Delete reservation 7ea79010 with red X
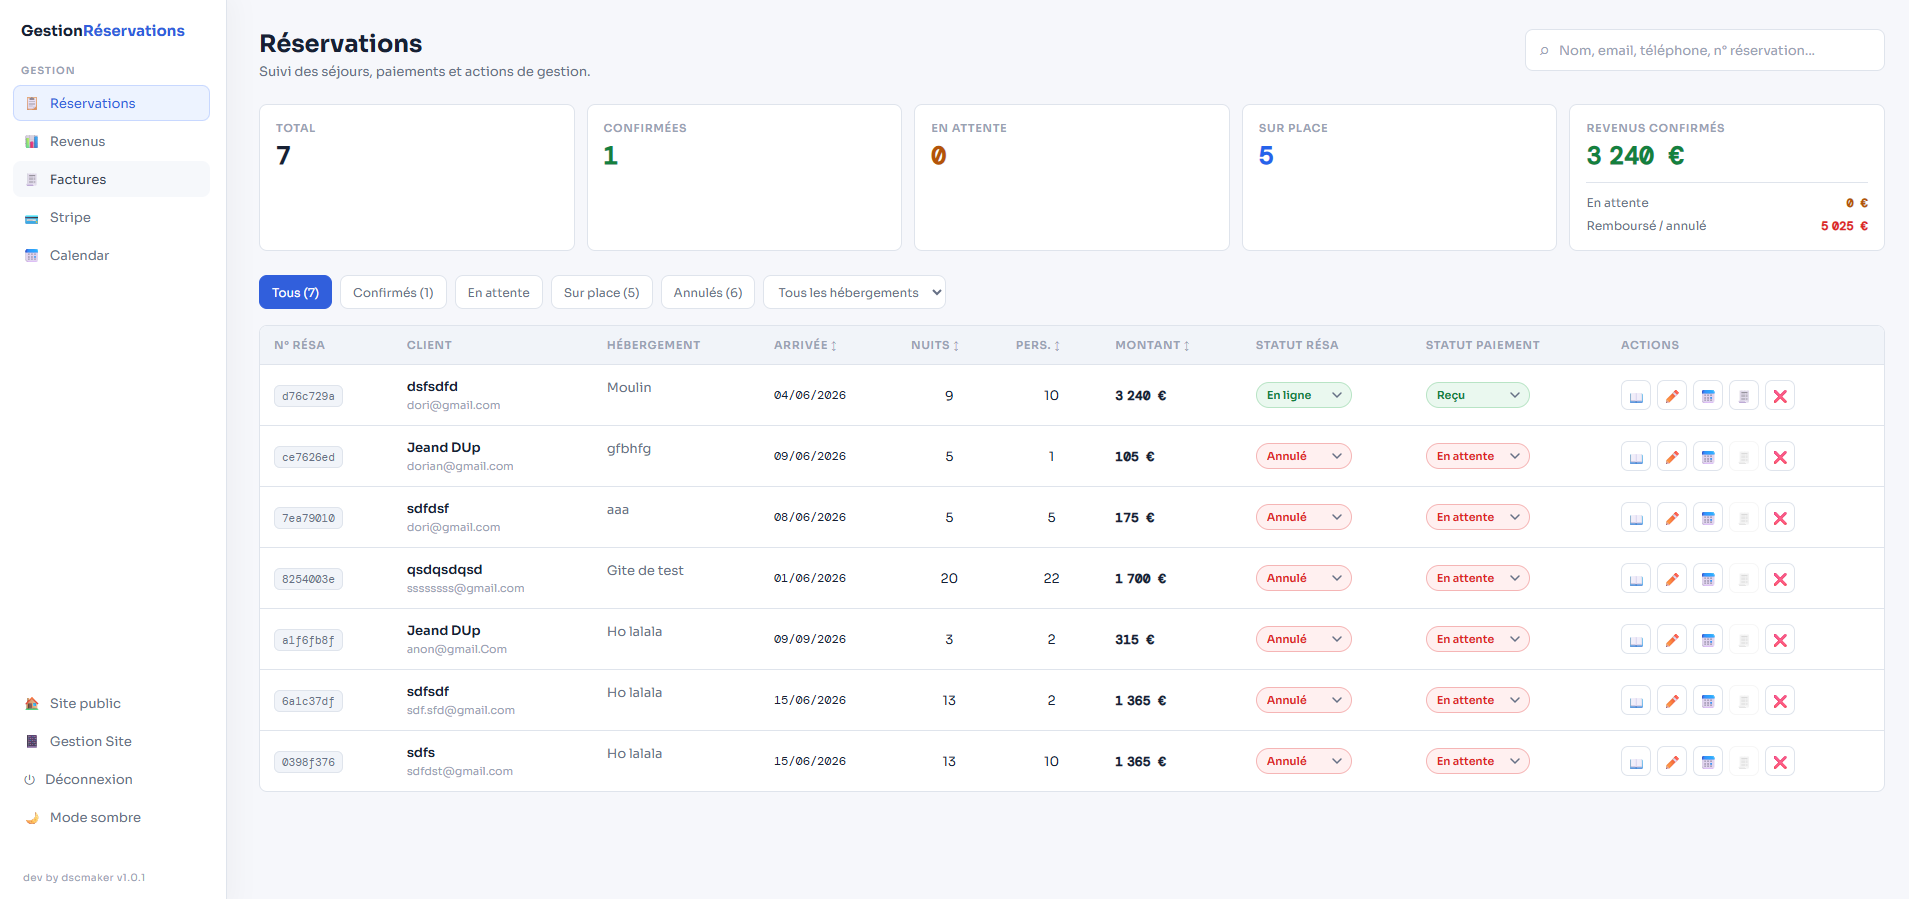Viewport: 1909px width, 899px height. (x=1780, y=518)
